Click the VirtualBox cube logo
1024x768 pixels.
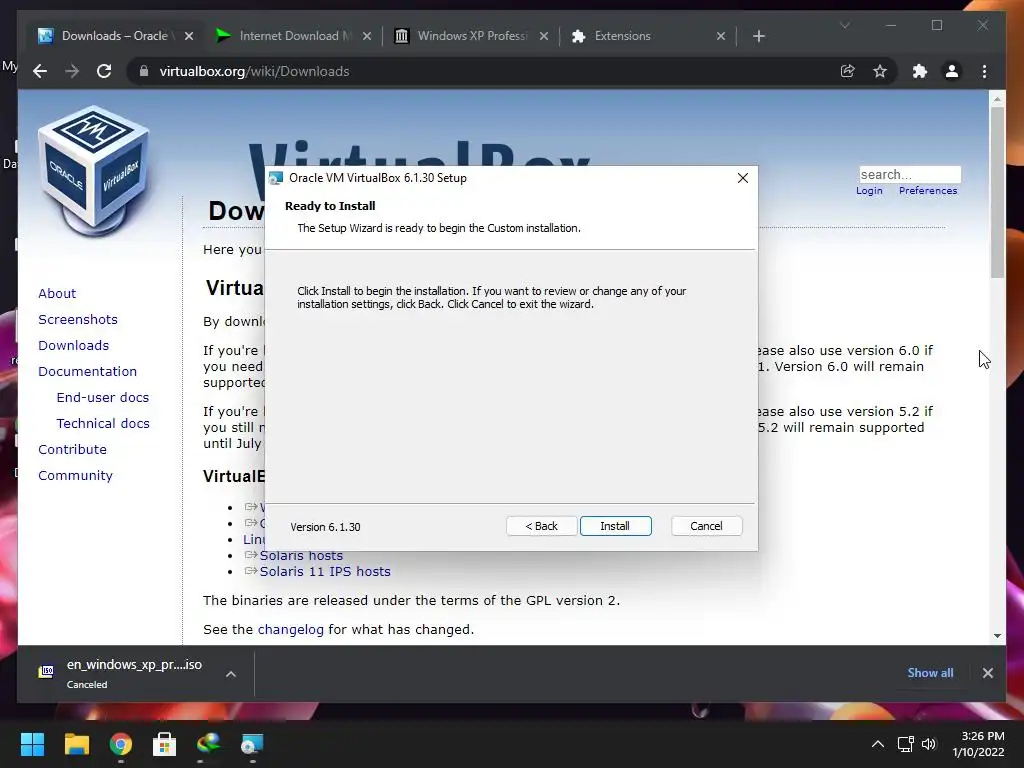(x=94, y=171)
